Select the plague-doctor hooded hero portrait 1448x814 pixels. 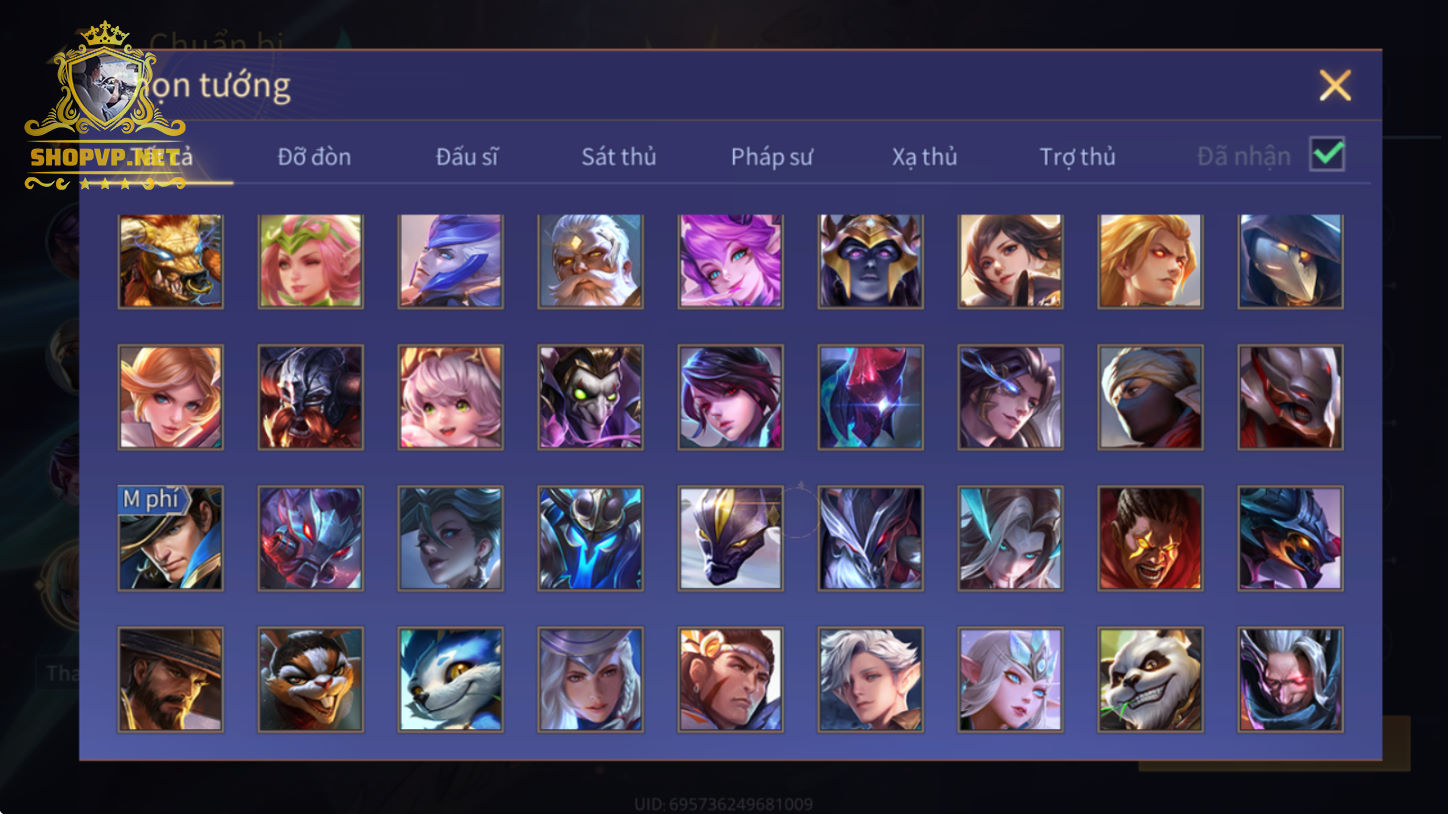[1290, 261]
